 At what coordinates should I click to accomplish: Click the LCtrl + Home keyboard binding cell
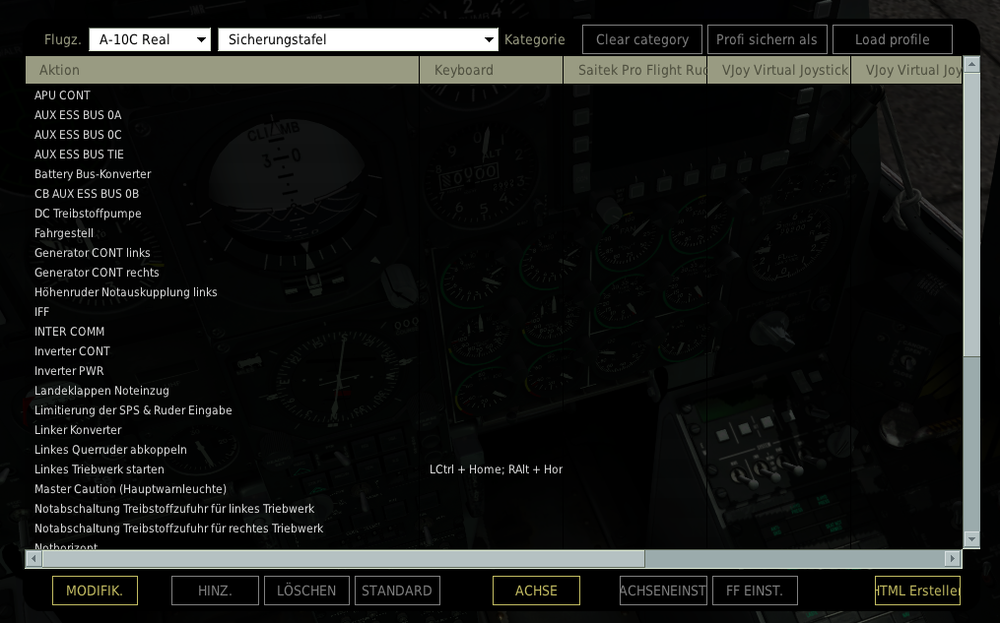[x=492, y=469]
